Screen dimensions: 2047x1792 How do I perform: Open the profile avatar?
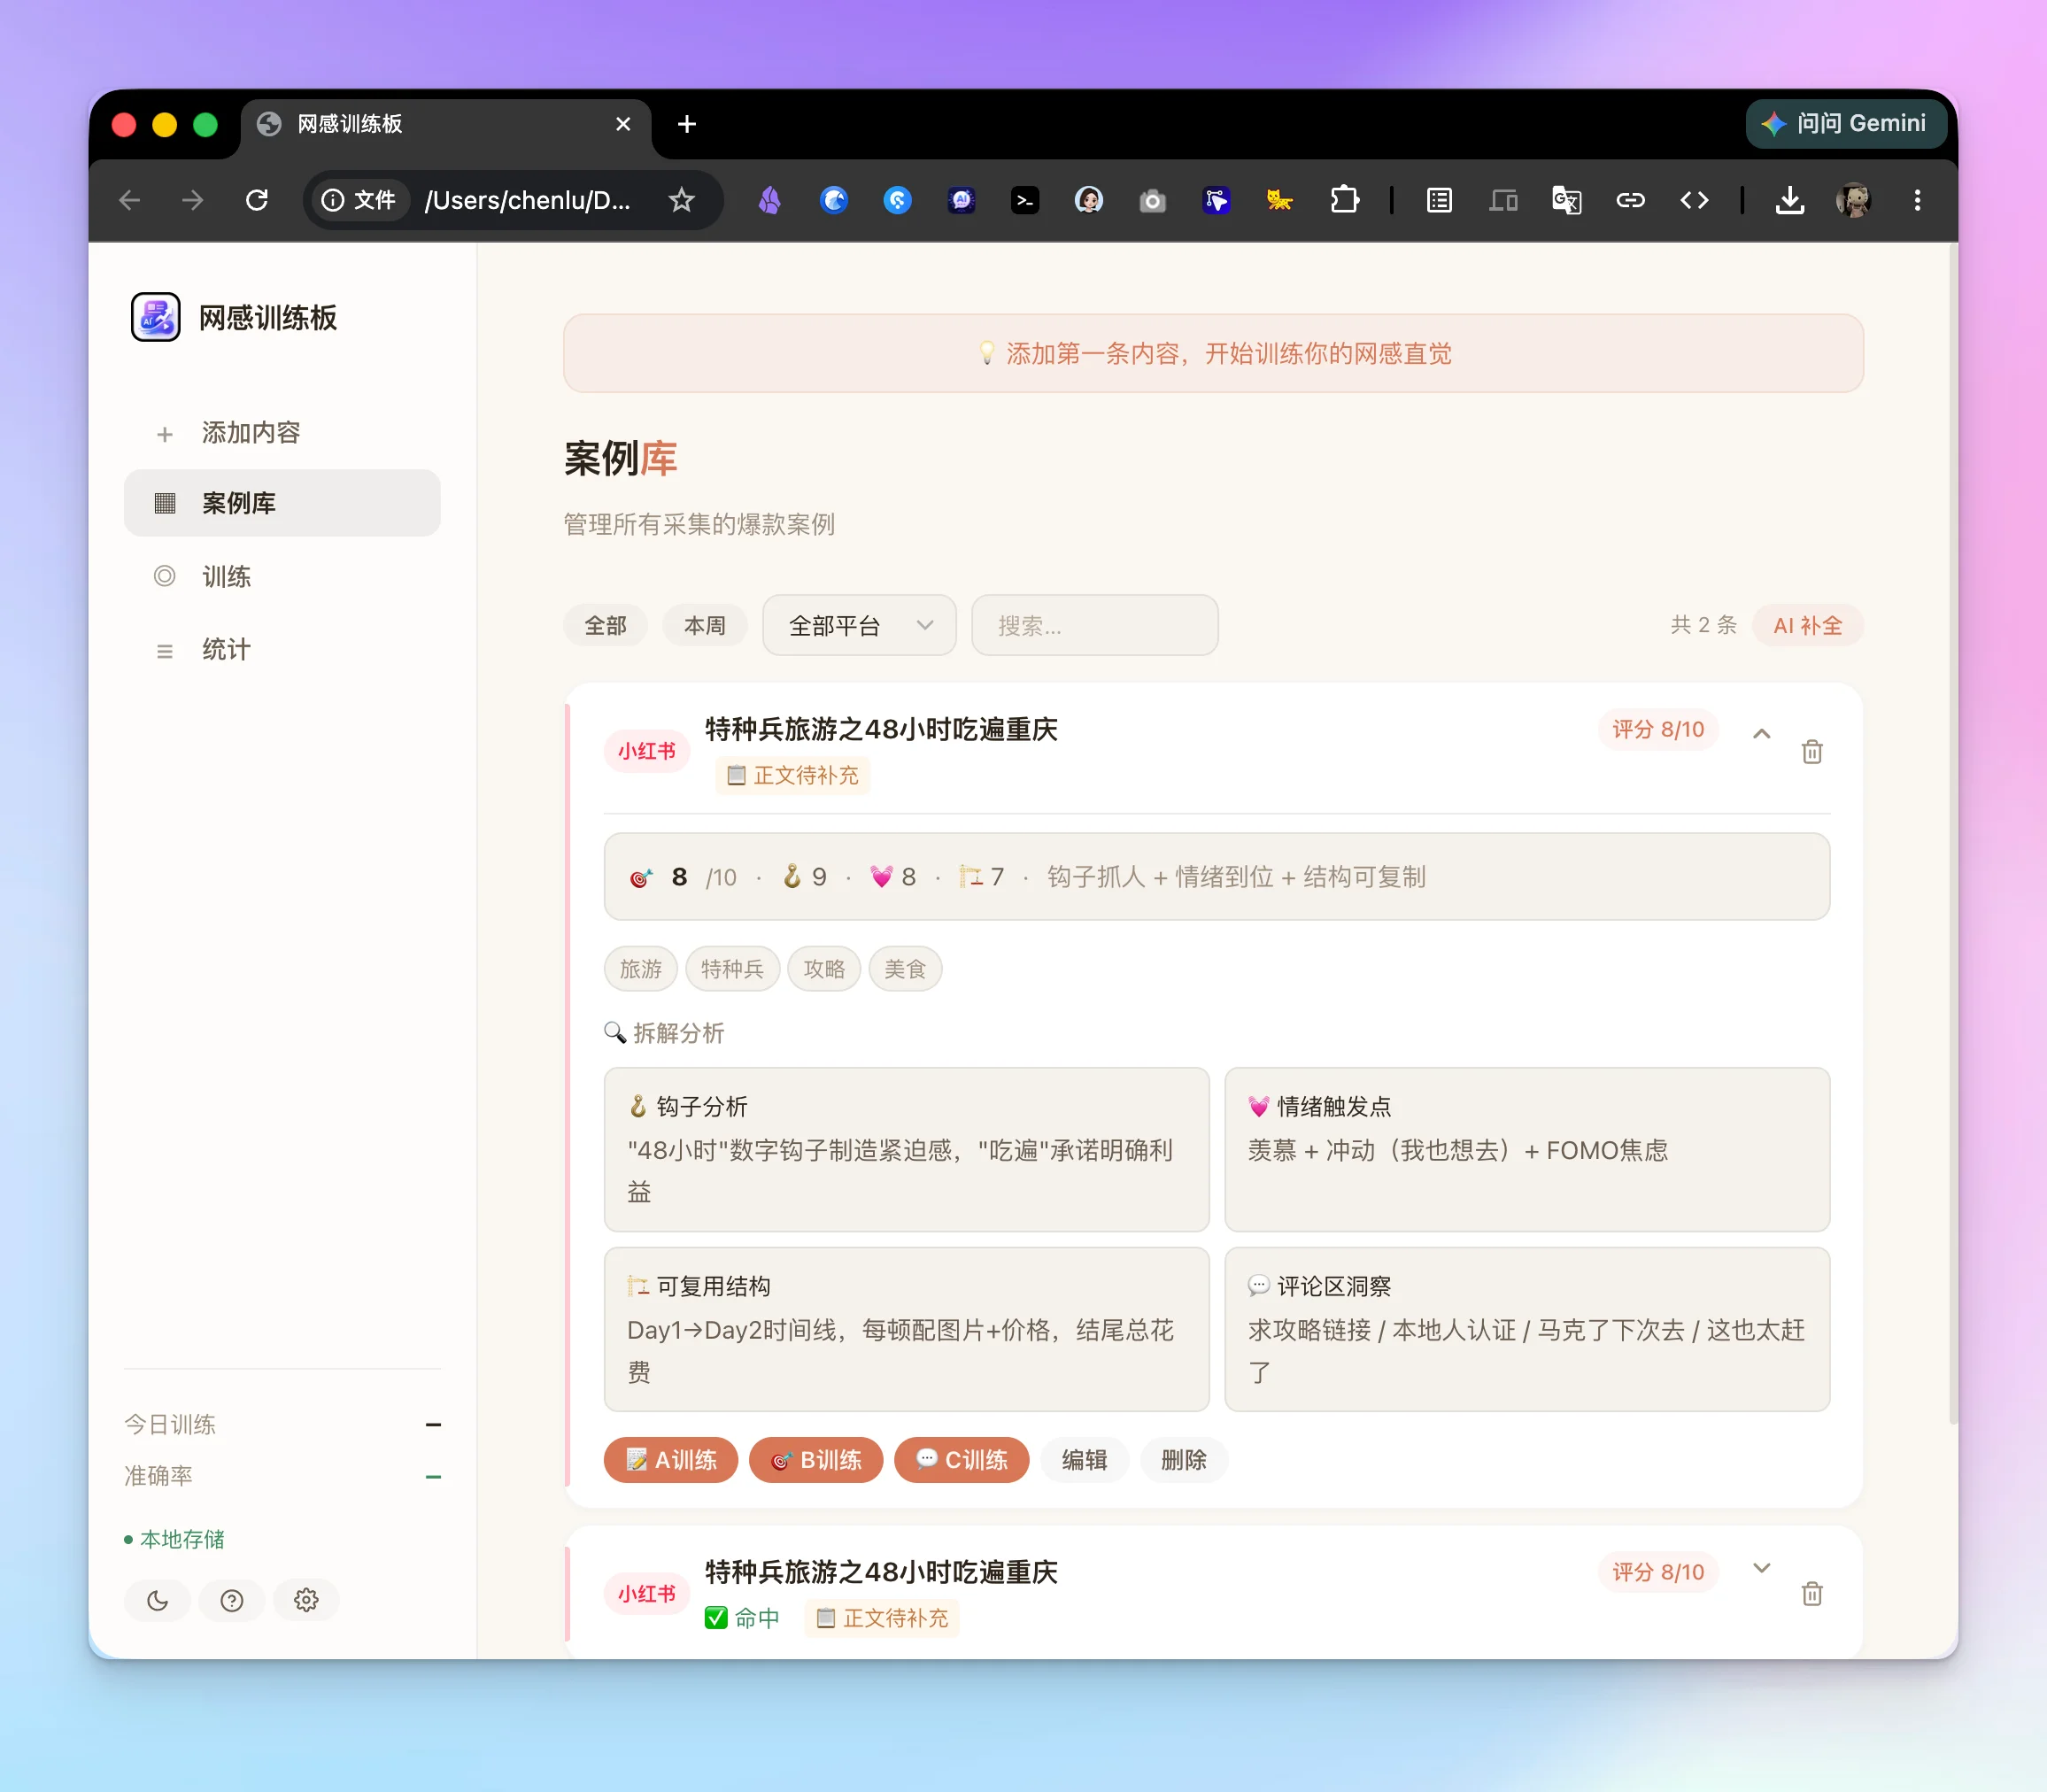(1853, 200)
